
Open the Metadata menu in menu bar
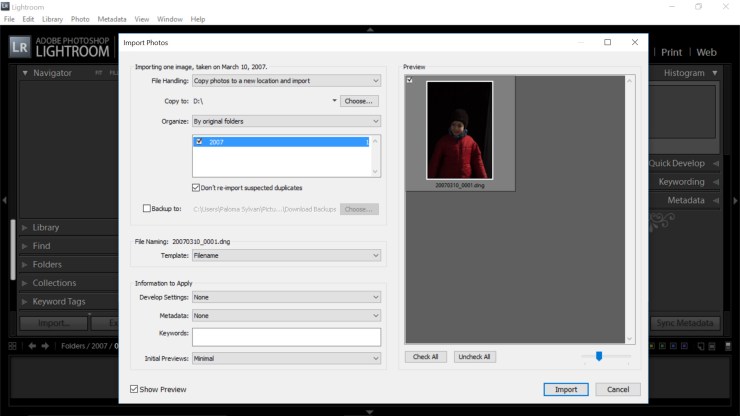[112, 19]
